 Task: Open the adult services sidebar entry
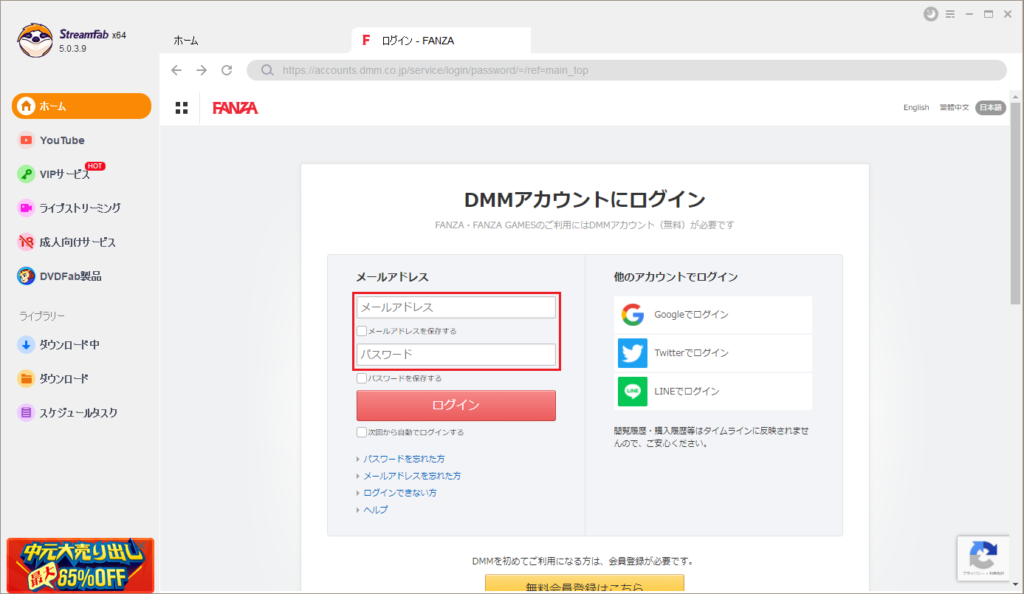click(x=67, y=242)
